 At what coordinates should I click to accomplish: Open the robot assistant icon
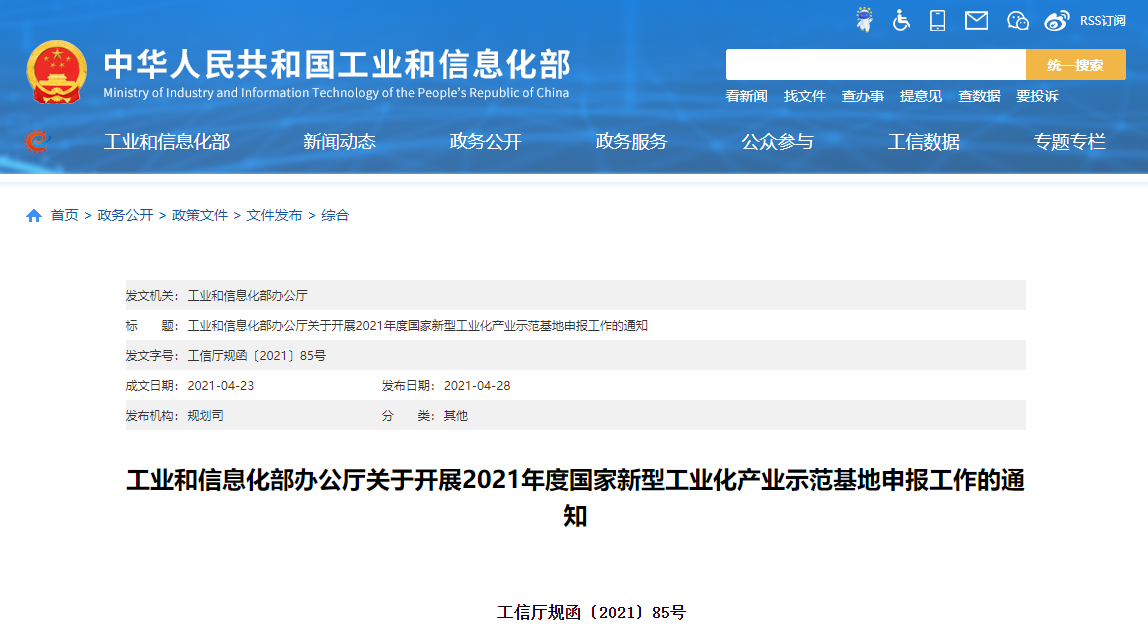pyautogui.click(x=864, y=19)
